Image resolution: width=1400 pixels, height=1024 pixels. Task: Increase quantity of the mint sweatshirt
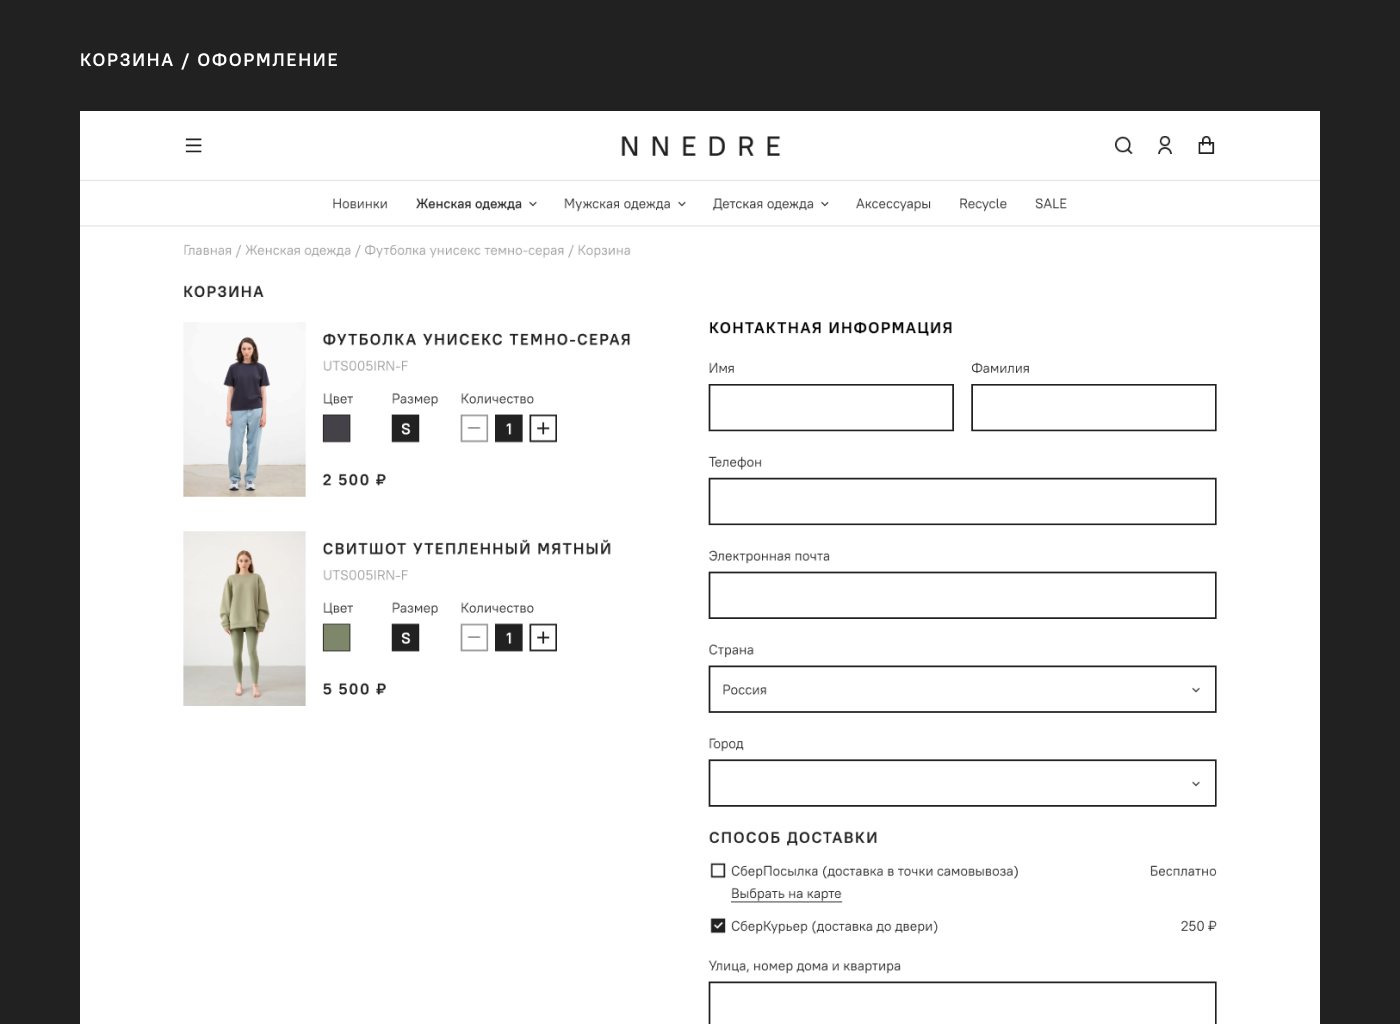point(543,638)
